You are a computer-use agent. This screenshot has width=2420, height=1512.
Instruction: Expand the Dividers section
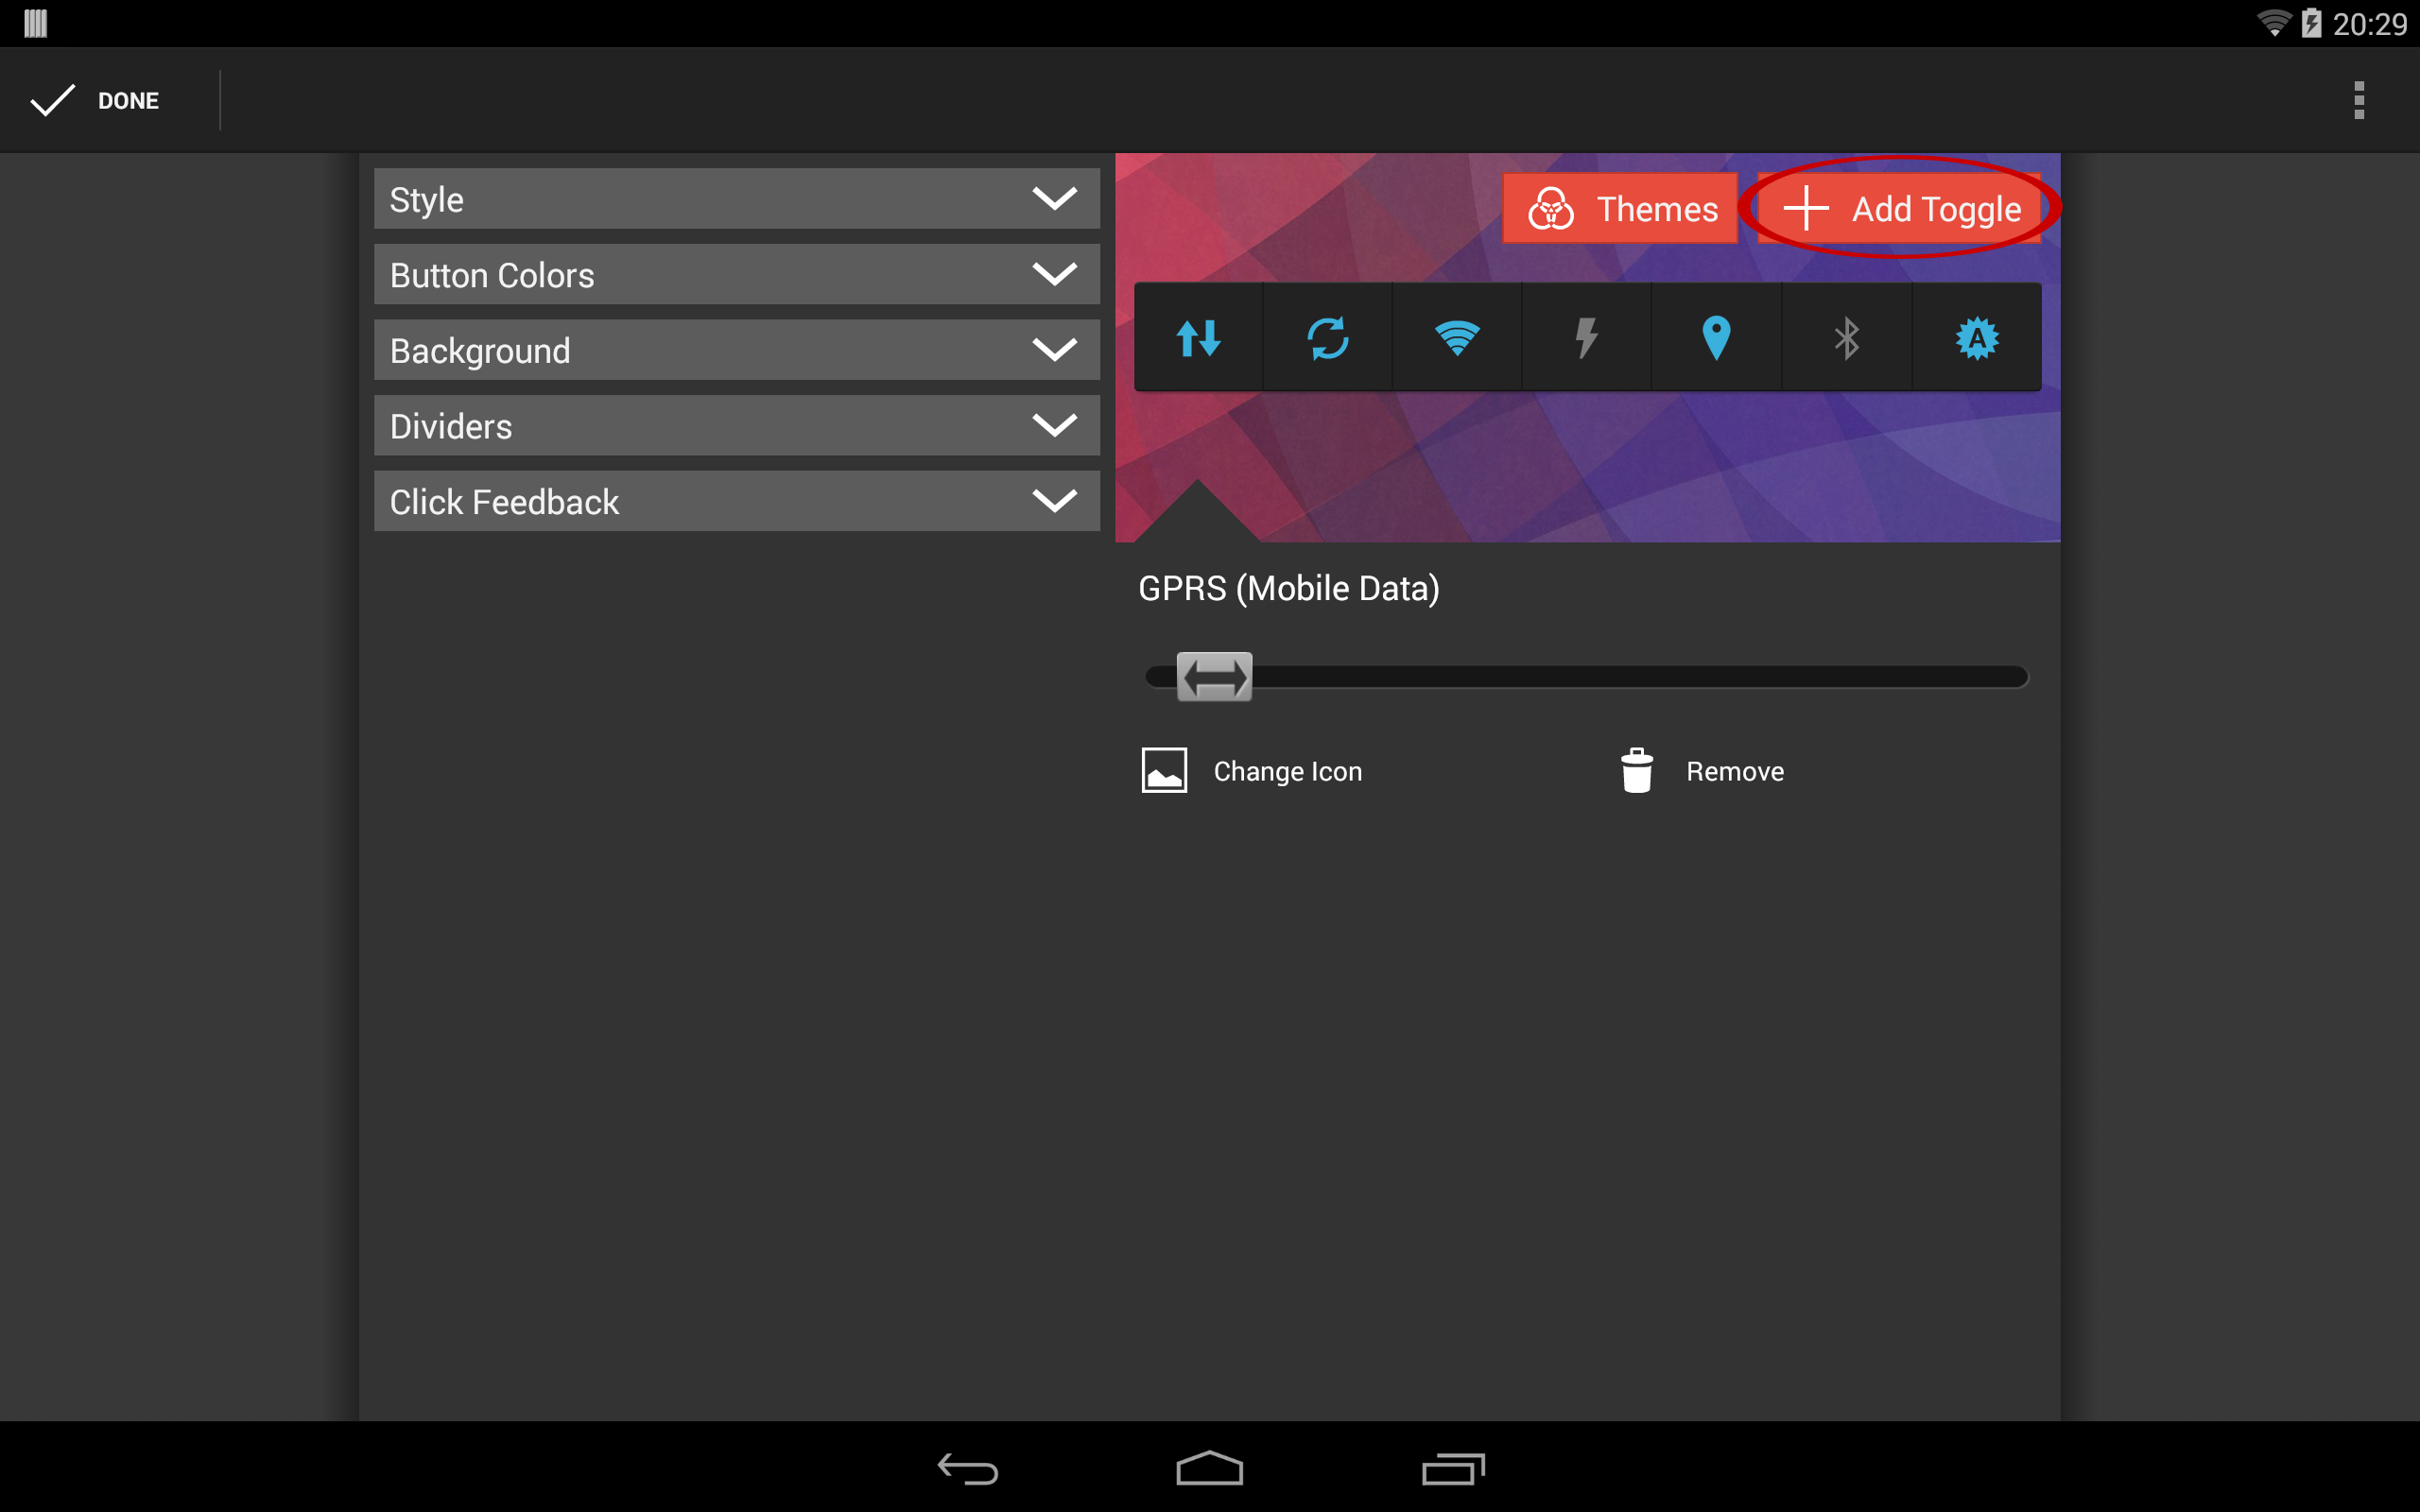(737, 426)
